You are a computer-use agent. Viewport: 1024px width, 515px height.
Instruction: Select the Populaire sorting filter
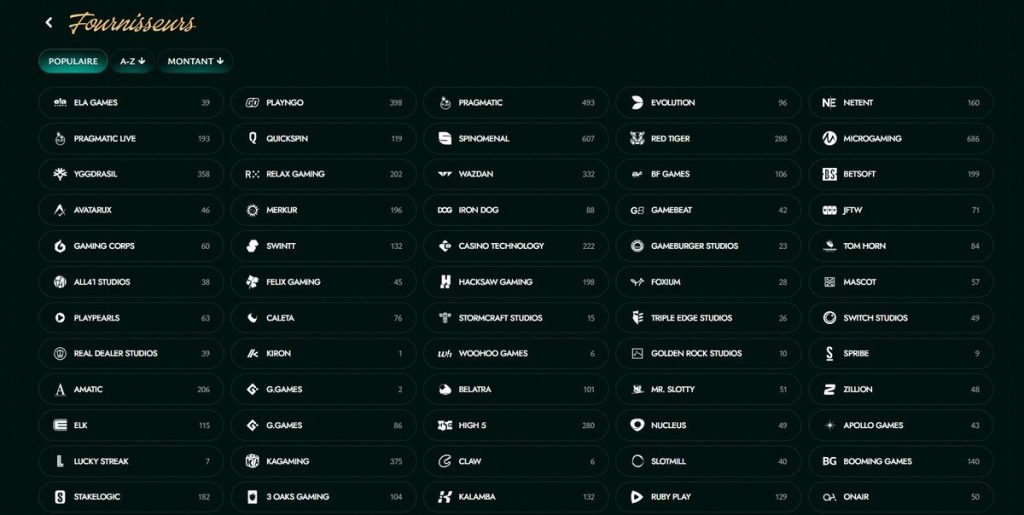(x=73, y=61)
